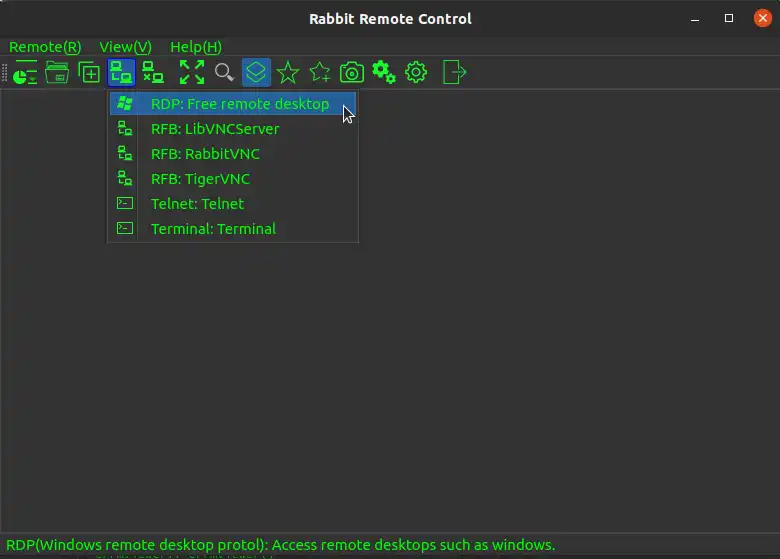Image resolution: width=780 pixels, height=559 pixels.
Task: Click the Disconnect toolbar icon
Action: [x=153, y=73]
